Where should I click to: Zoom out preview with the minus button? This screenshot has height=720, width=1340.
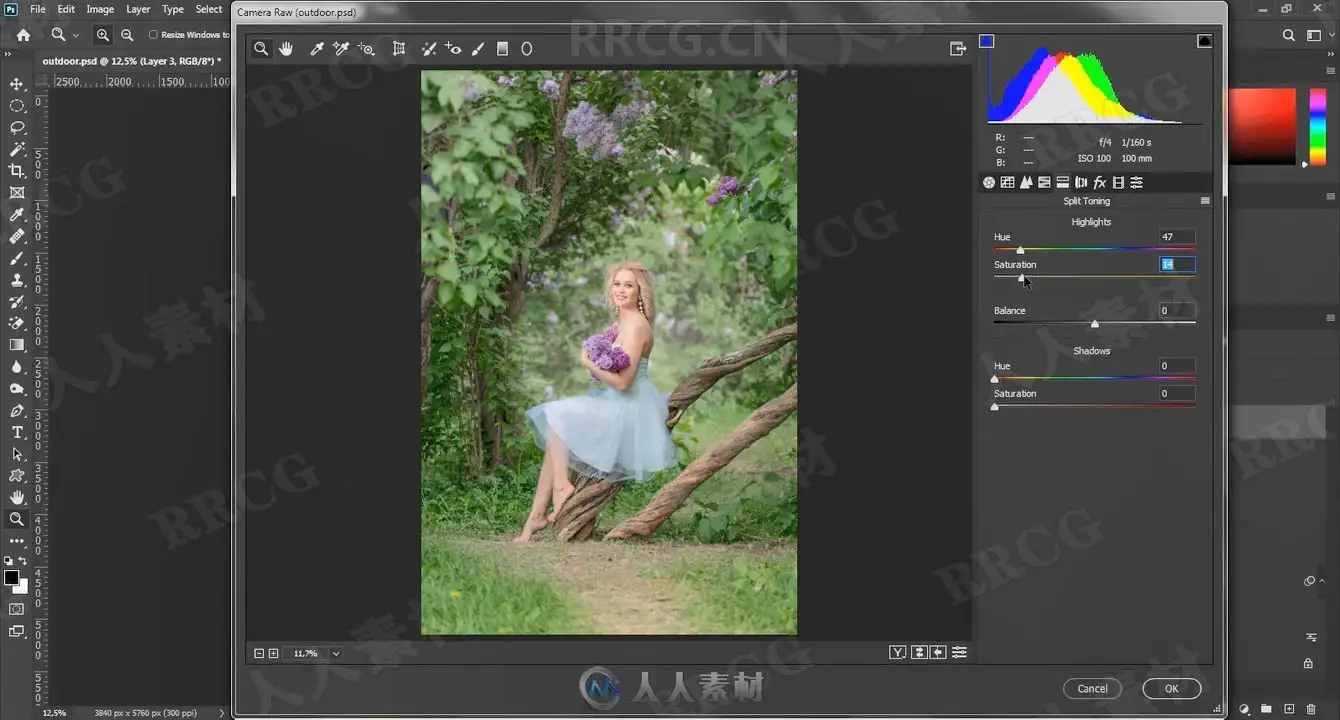click(259, 653)
